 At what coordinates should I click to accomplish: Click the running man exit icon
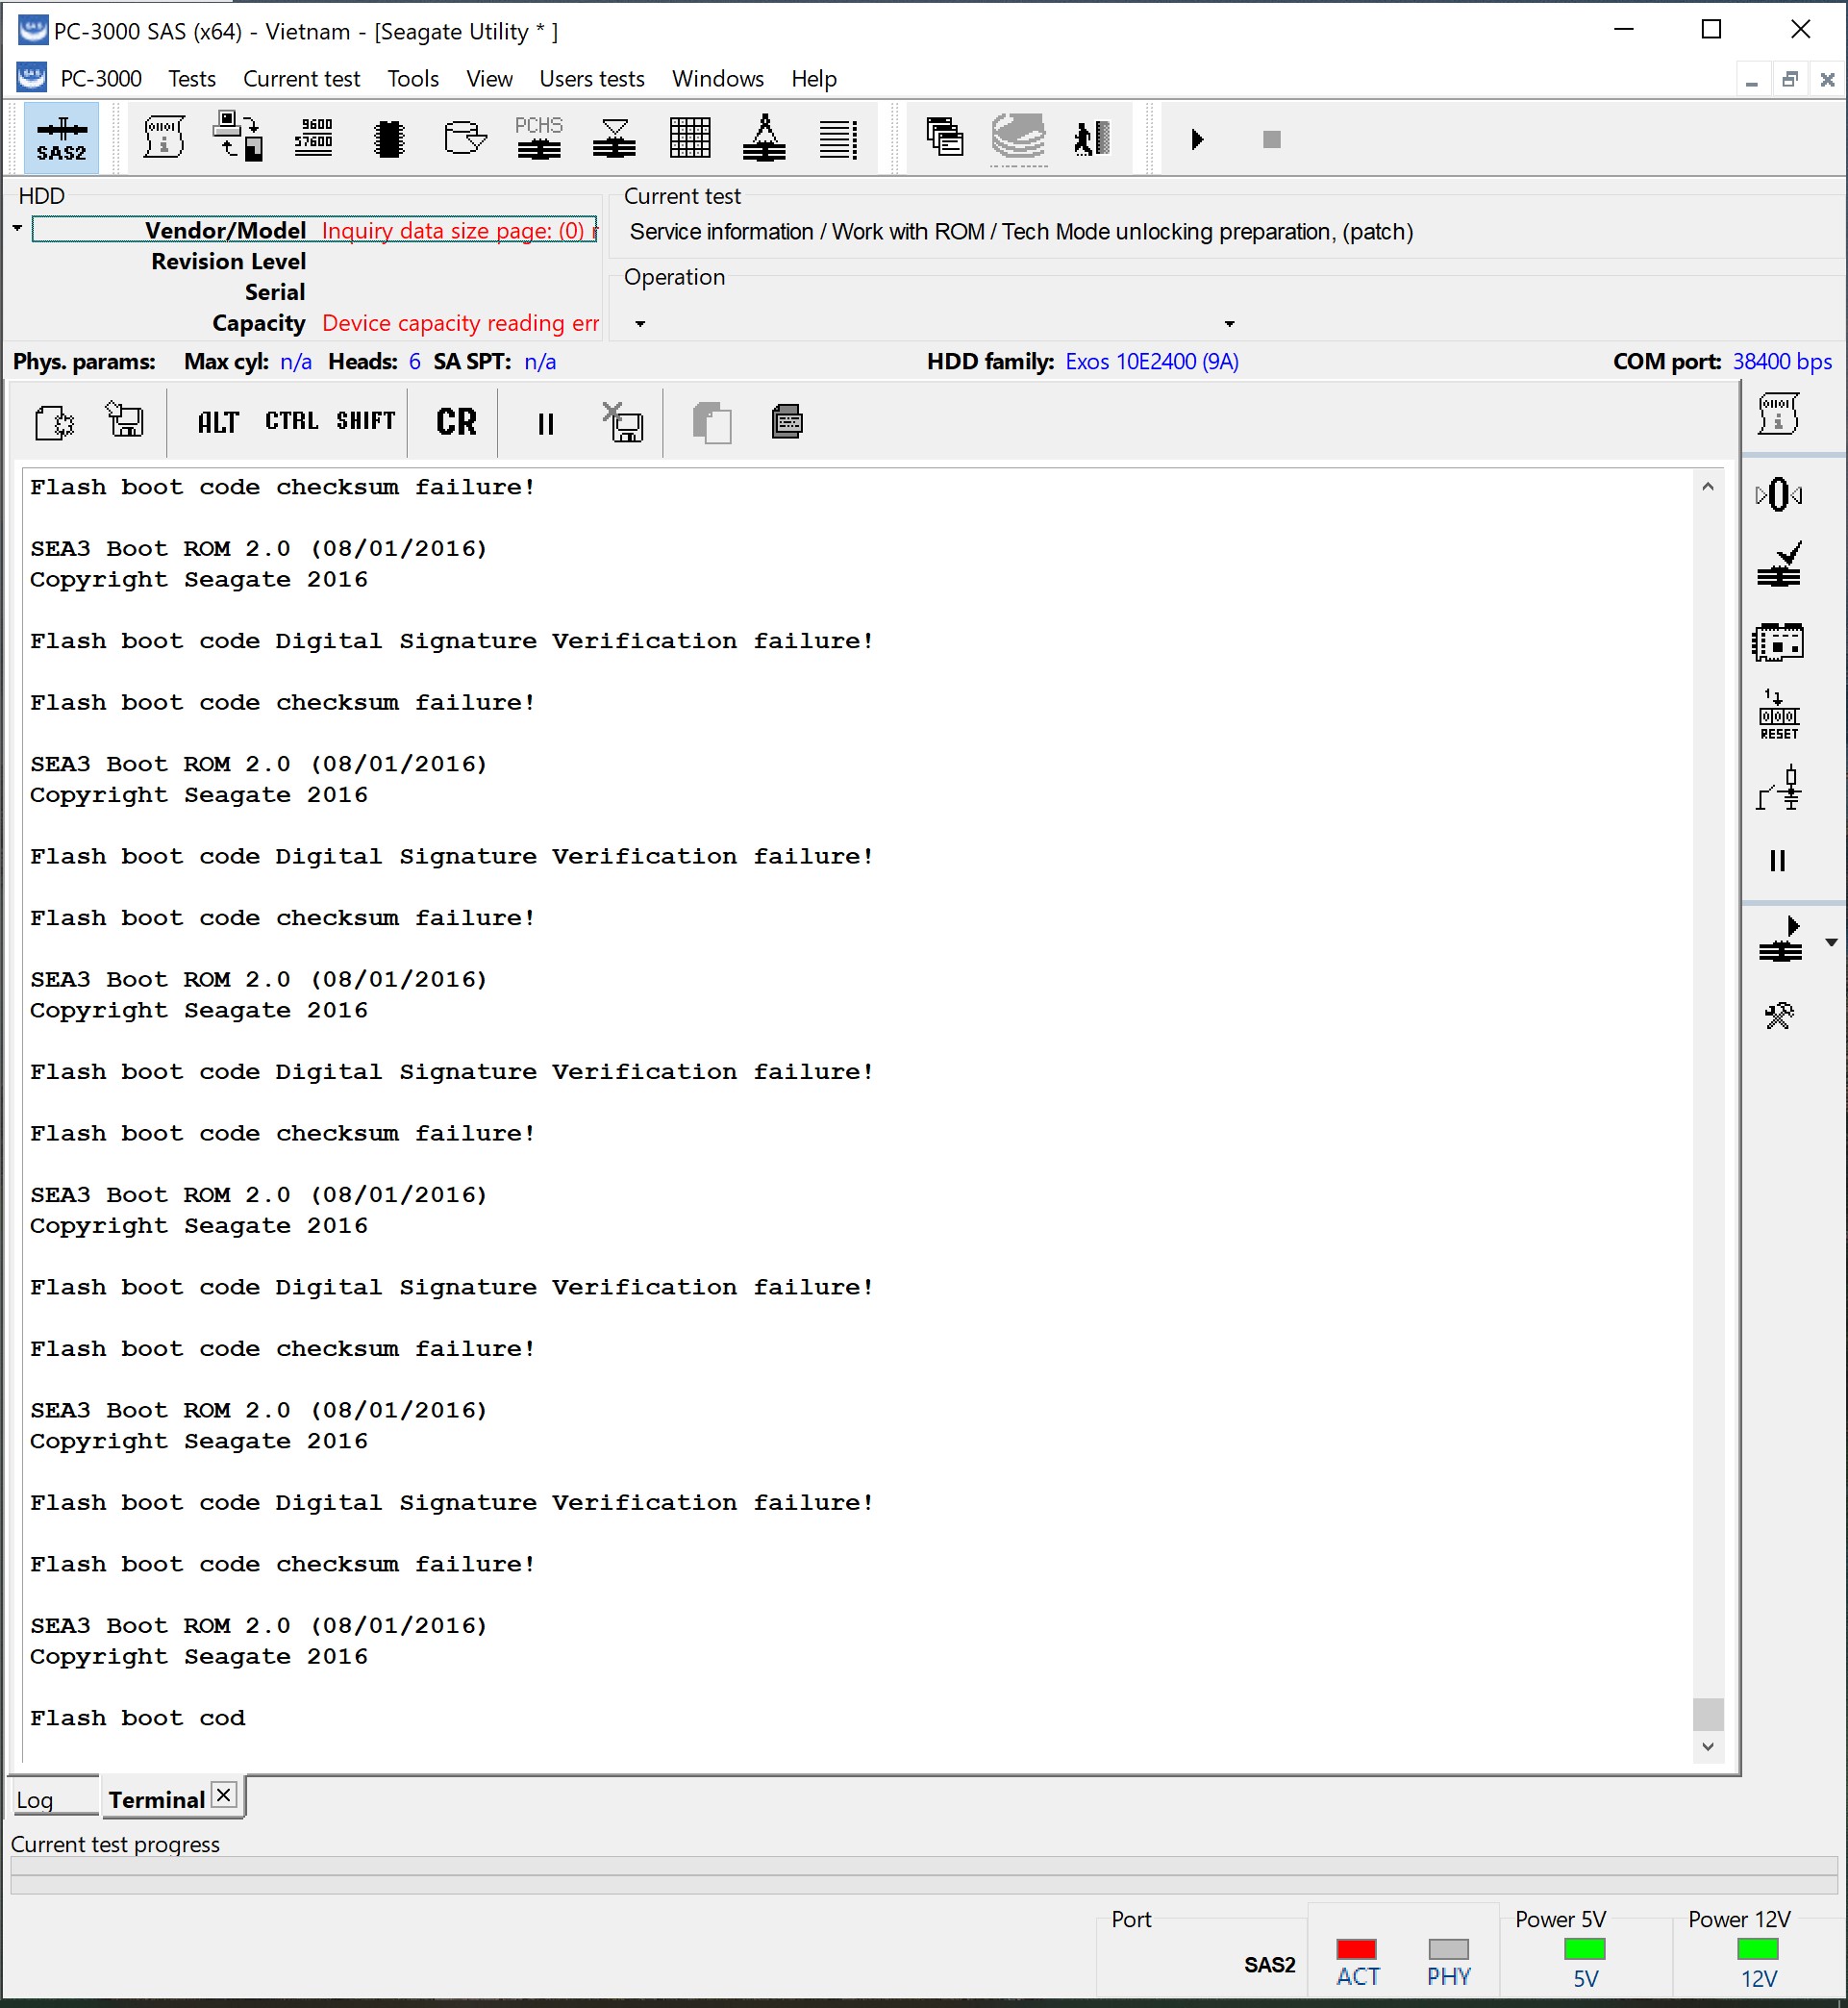(1092, 138)
